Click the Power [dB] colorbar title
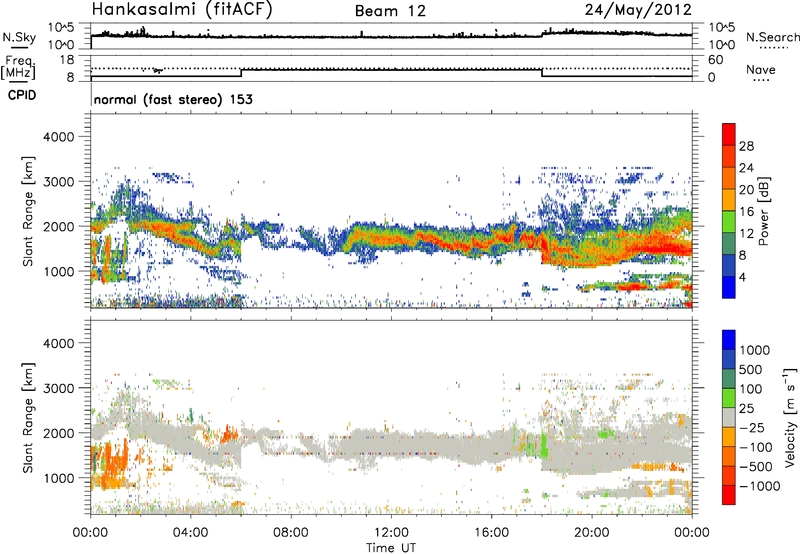800x554 pixels. (x=764, y=212)
